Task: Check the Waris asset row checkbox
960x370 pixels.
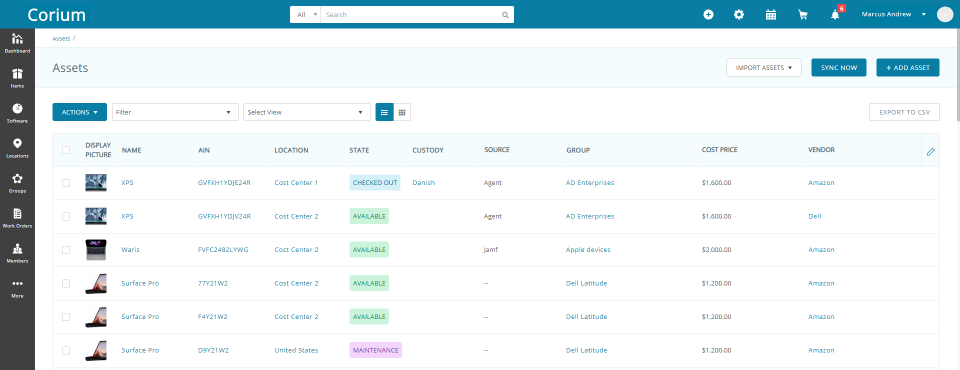Action: point(66,250)
